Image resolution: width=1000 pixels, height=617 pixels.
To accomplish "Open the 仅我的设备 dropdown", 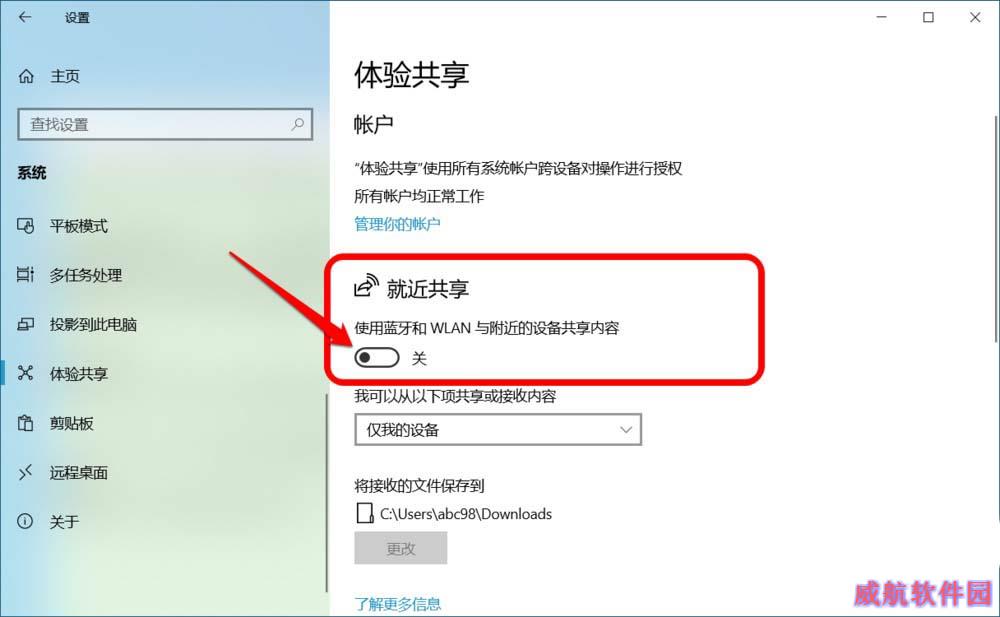I will [x=498, y=429].
